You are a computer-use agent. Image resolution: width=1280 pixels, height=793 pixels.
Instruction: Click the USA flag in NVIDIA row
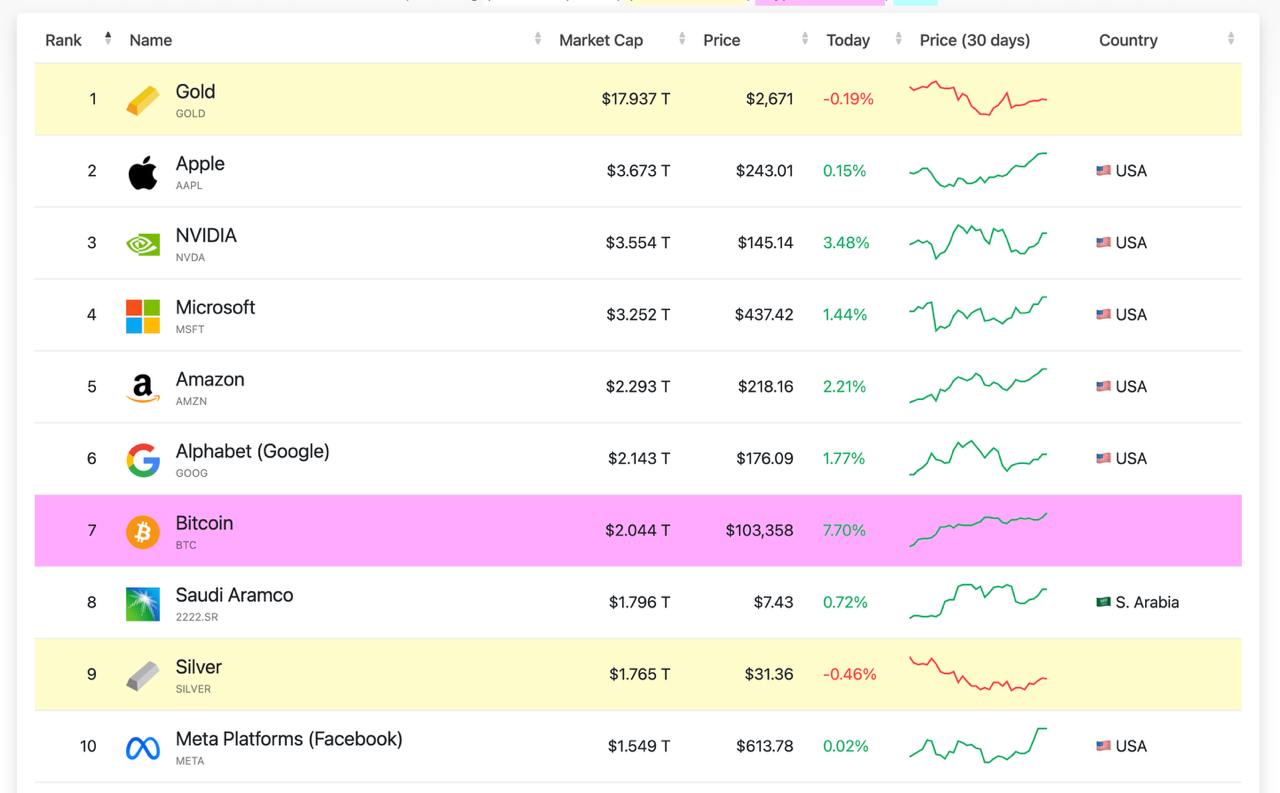[x=1104, y=243]
